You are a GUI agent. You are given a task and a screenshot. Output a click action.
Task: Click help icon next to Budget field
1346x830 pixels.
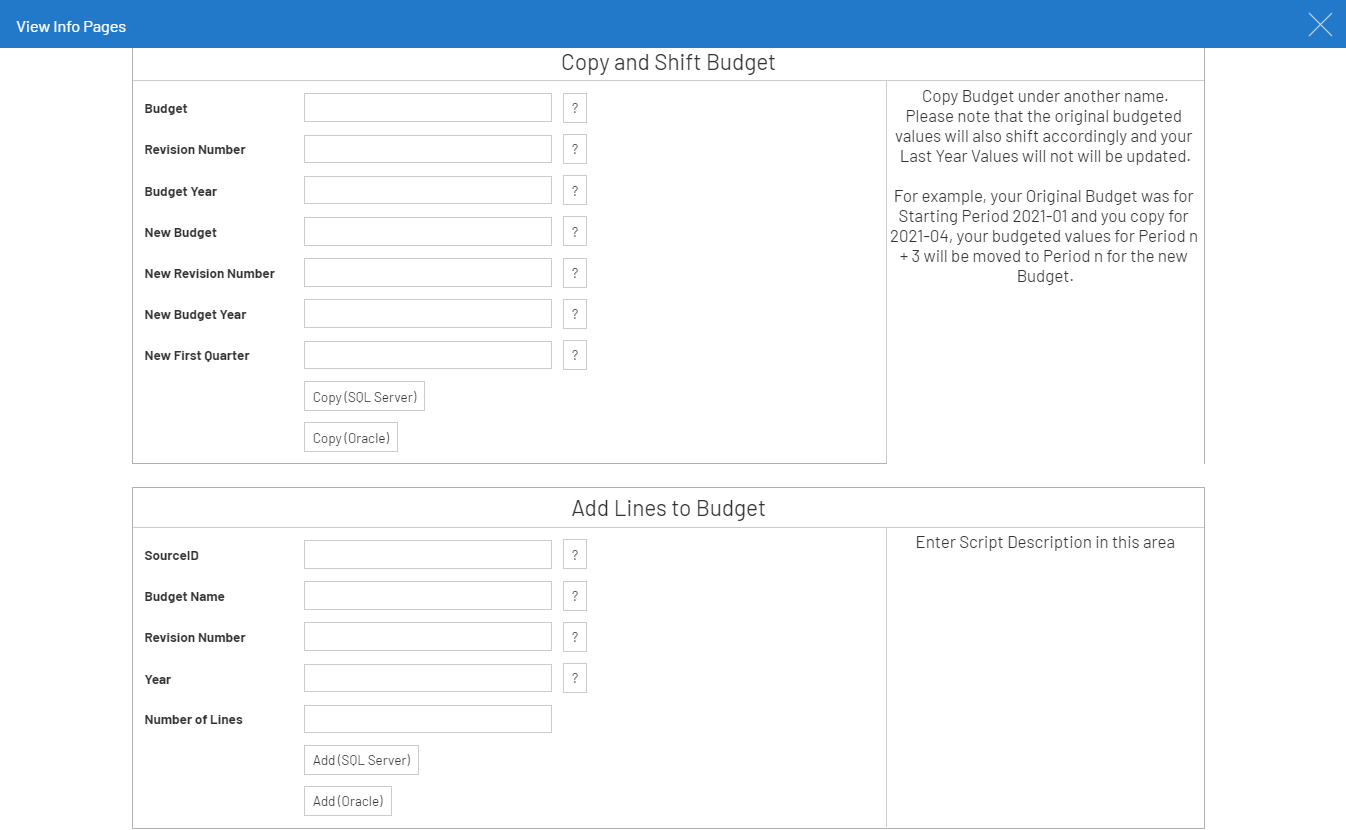[574, 108]
